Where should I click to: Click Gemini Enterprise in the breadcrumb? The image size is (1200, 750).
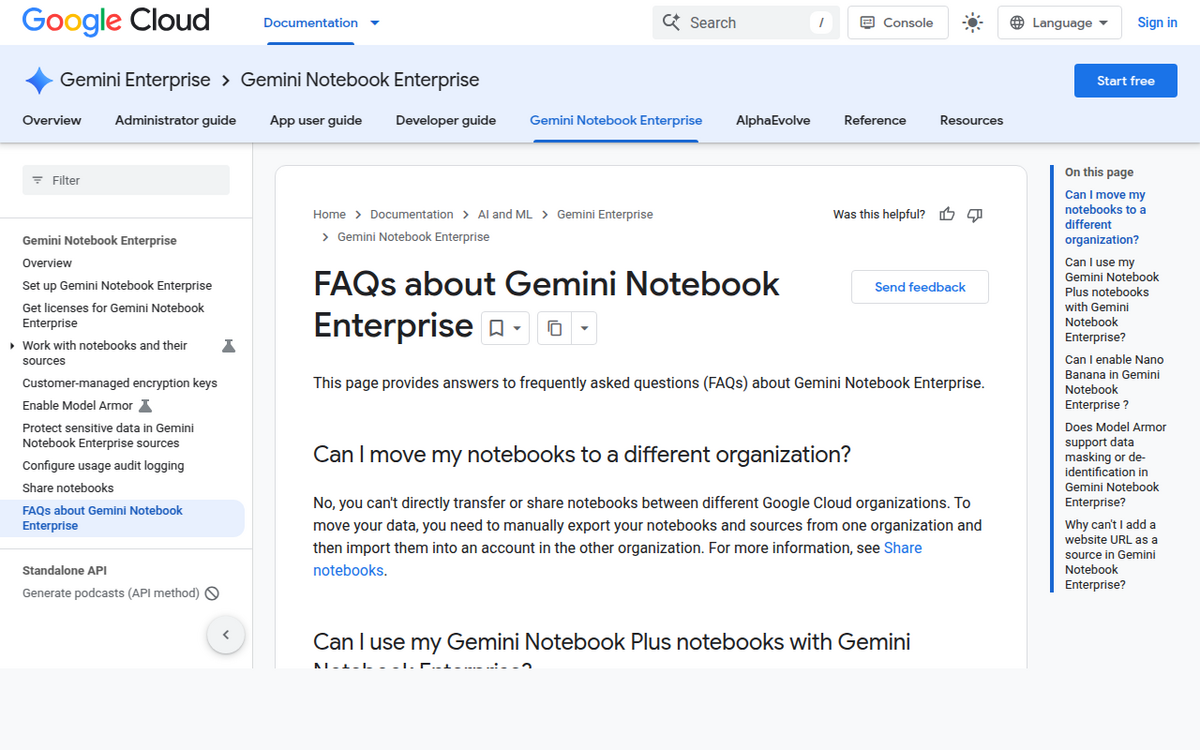tap(605, 215)
